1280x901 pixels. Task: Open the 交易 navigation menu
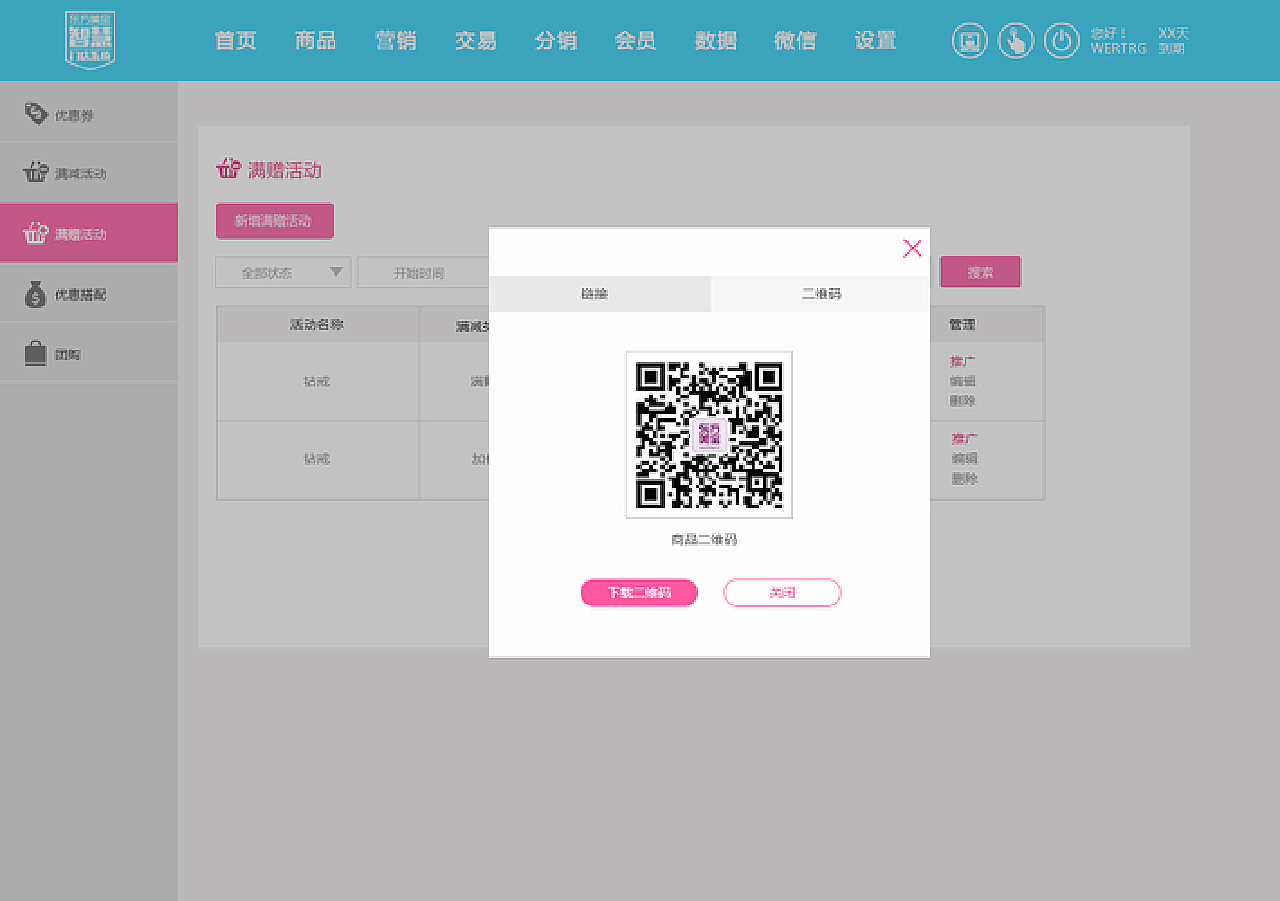point(476,40)
